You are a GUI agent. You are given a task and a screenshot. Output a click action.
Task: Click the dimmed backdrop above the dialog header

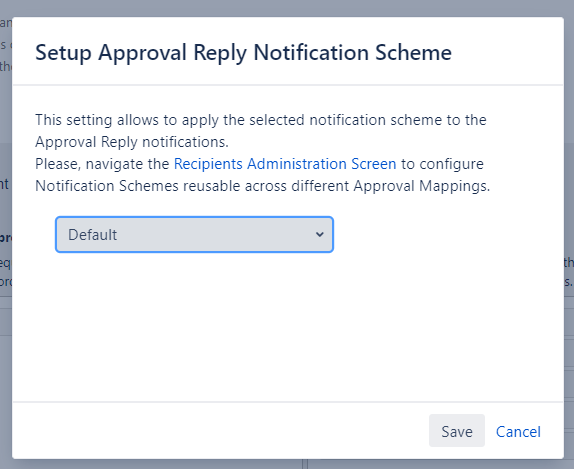coord(287,8)
